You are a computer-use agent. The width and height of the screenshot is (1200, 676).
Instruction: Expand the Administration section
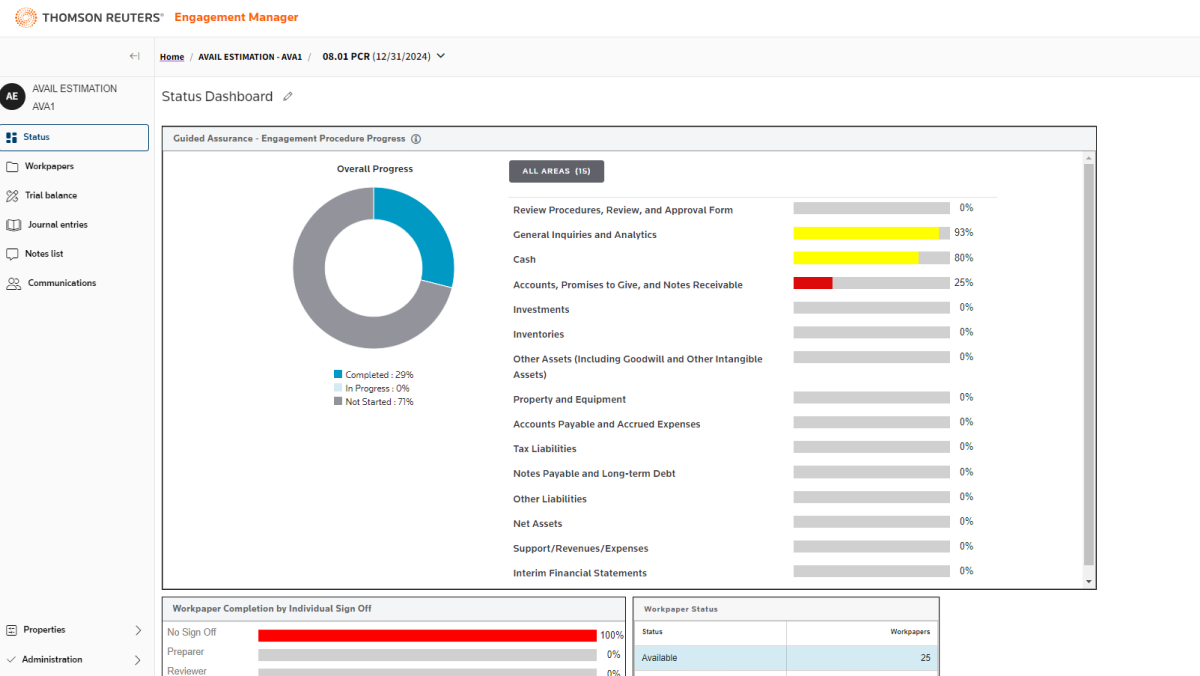tap(138, 660)
